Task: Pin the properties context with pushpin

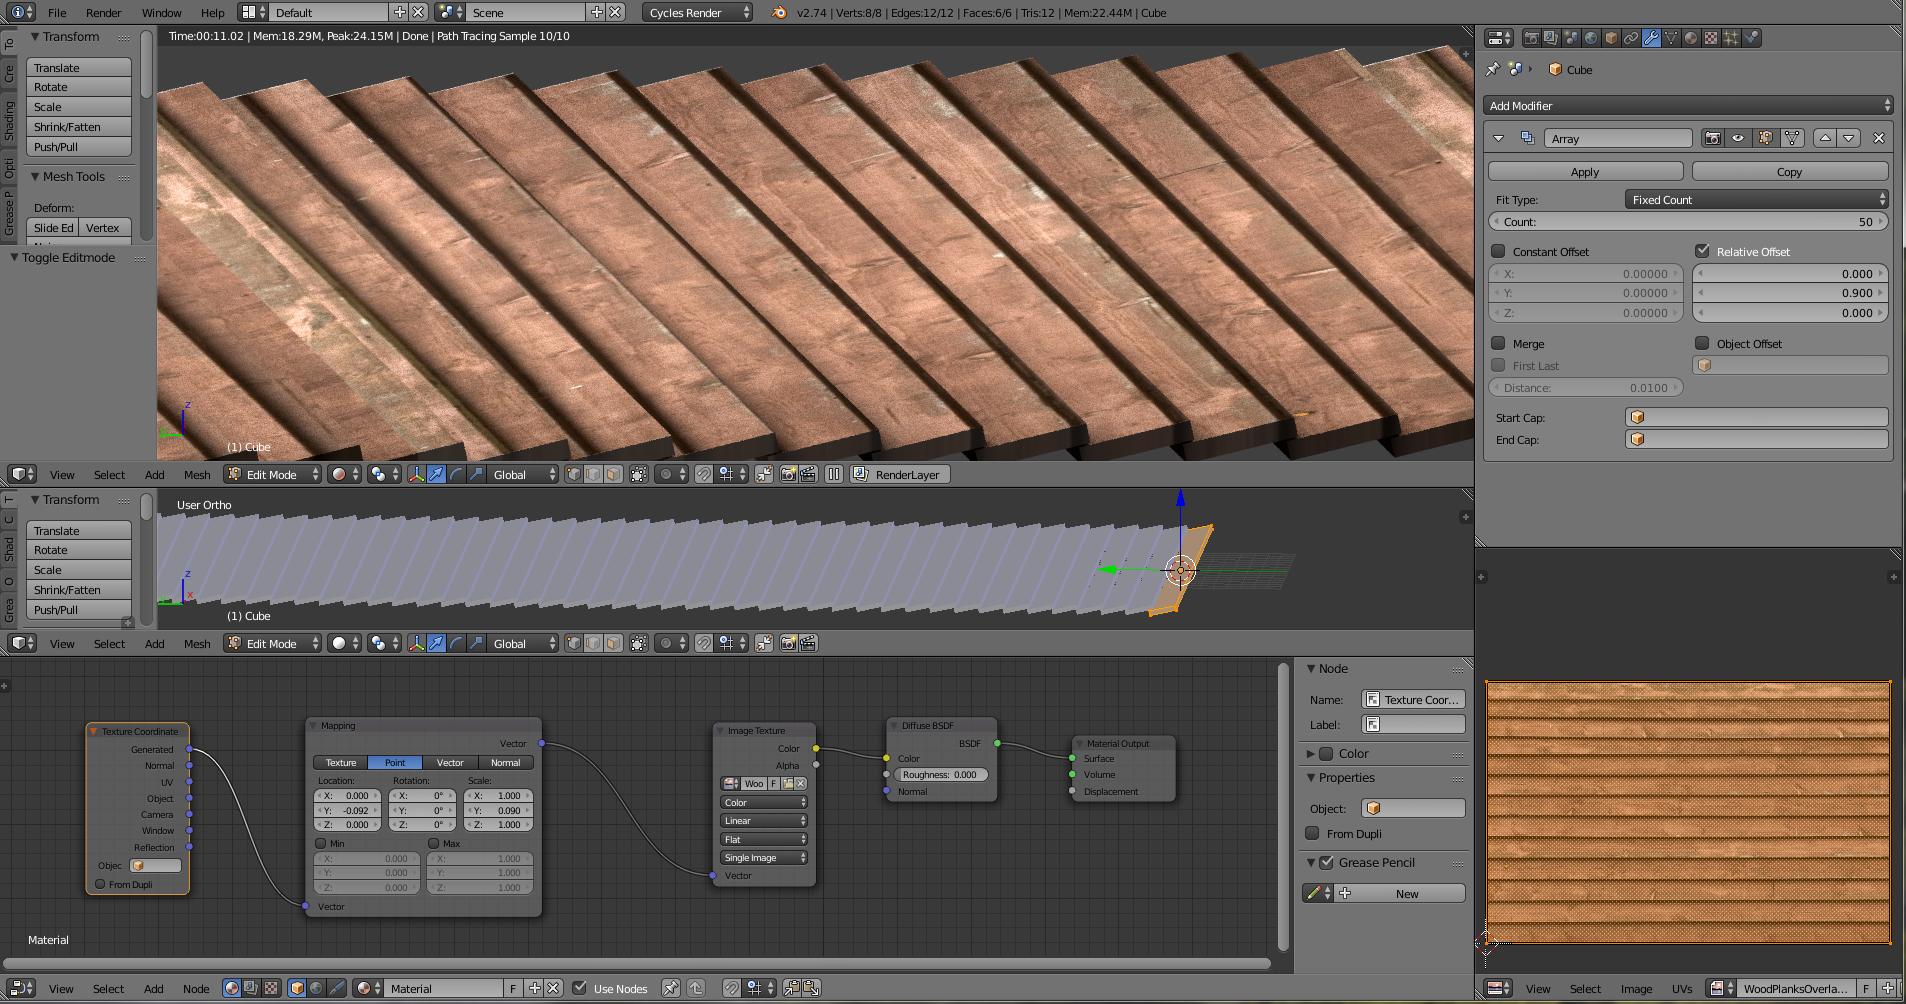Action: pos(1493,69)
